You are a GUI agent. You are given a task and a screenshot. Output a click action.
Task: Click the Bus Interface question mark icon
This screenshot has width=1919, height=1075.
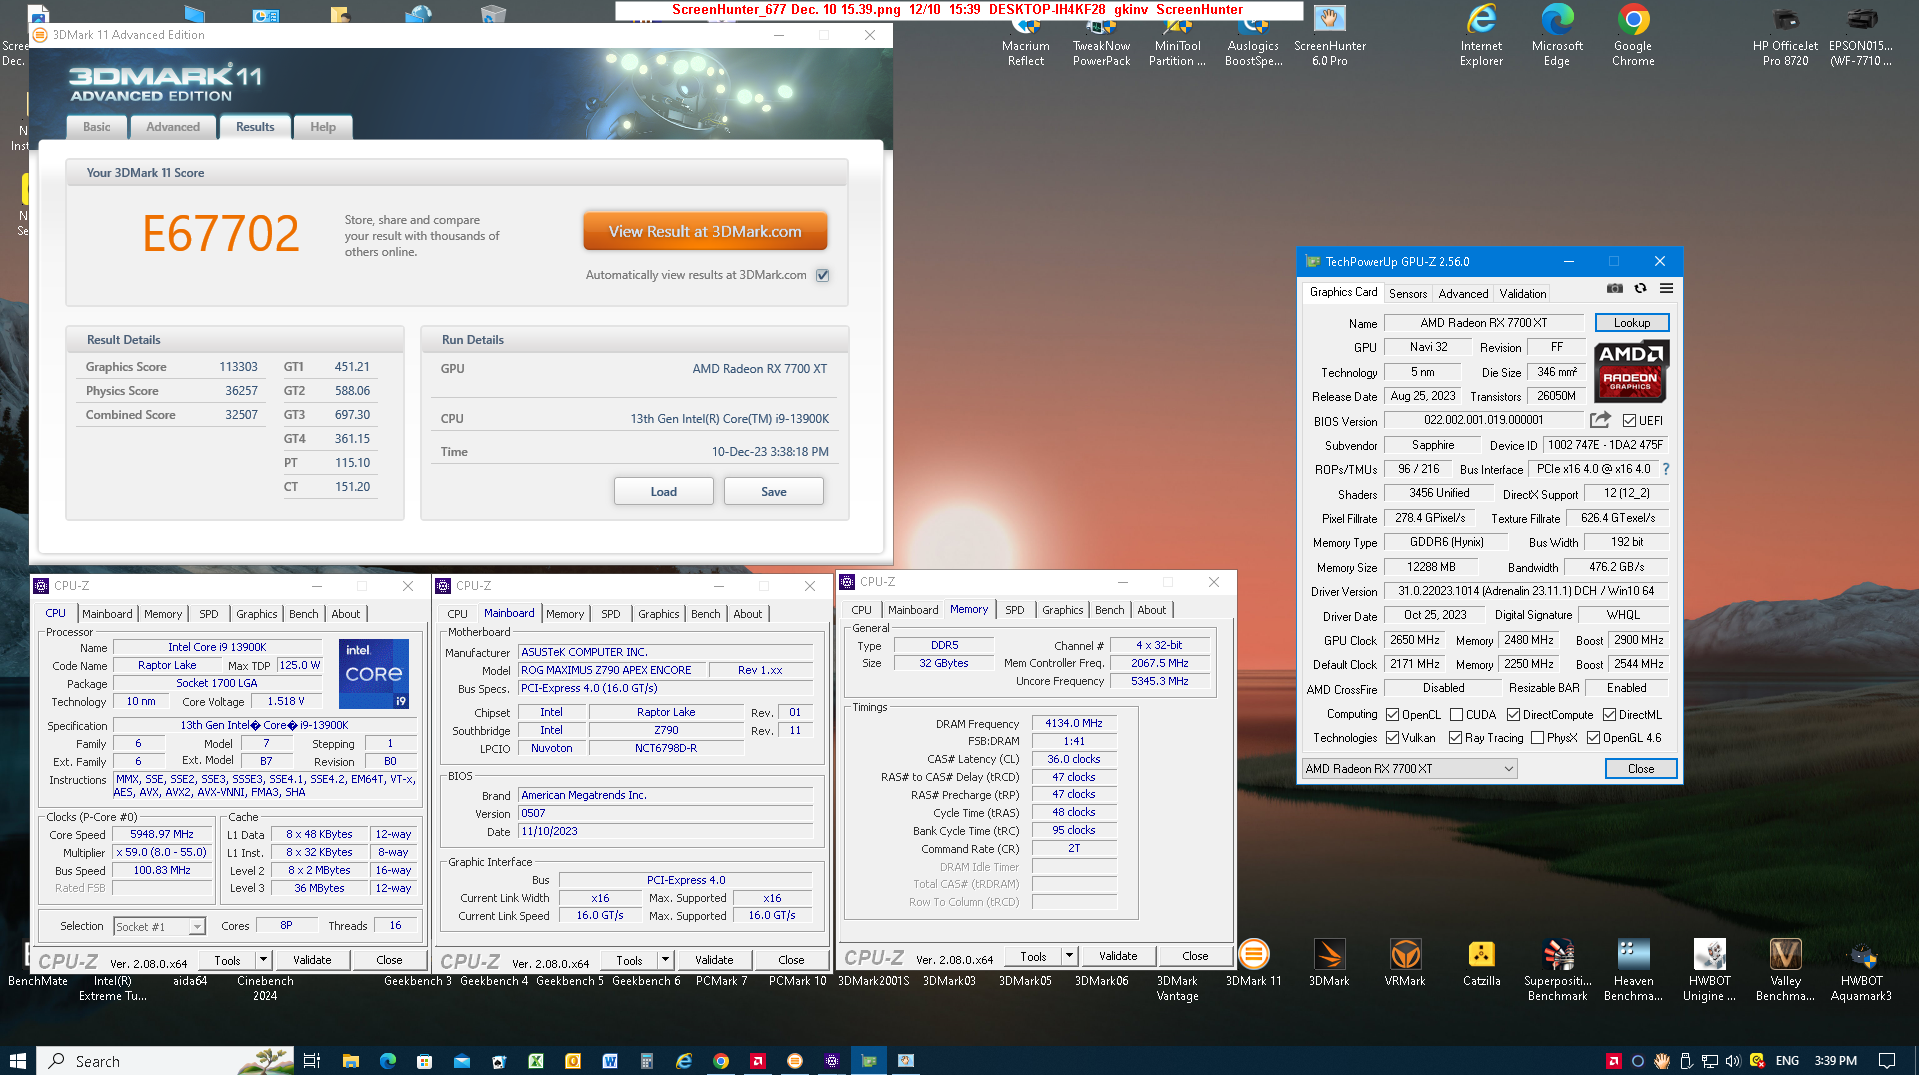click(1666, 469)
